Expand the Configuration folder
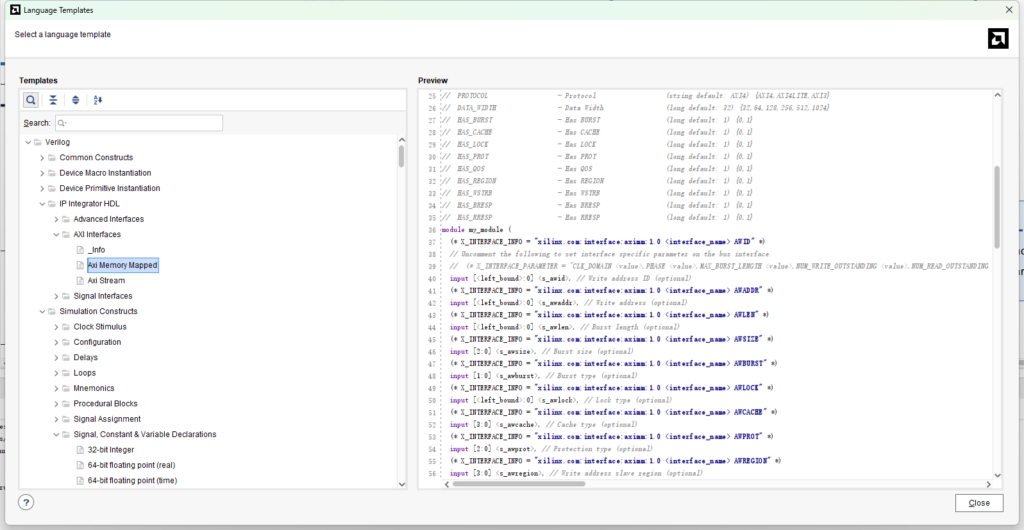The image size is (1024, 530). tap(56, 342)
